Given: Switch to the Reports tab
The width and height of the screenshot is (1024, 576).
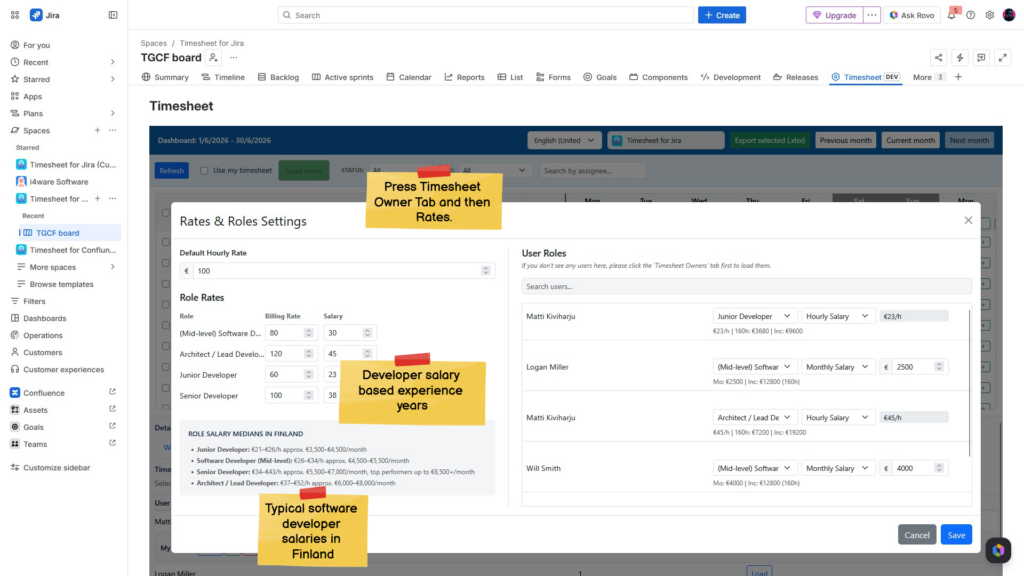Looking at the screenshot, I should point(464,77).
